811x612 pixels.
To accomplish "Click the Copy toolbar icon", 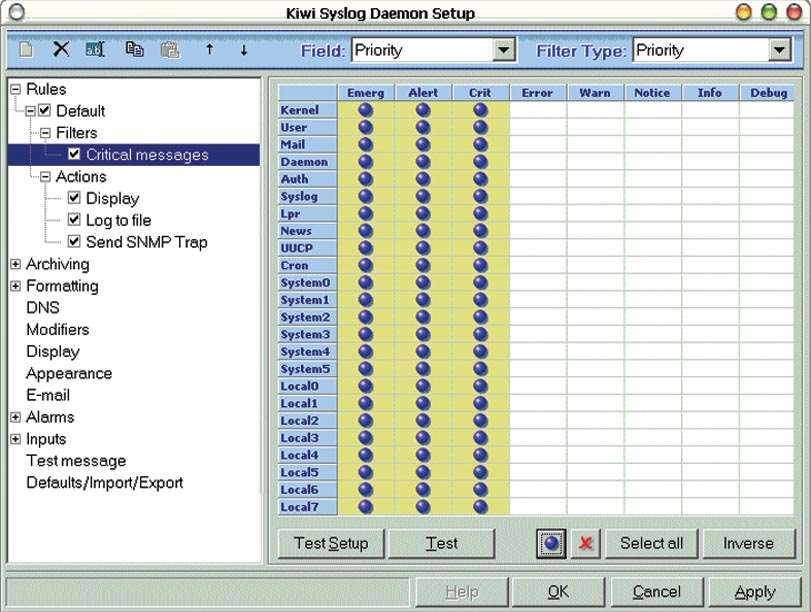I will (x=134, y=50).
